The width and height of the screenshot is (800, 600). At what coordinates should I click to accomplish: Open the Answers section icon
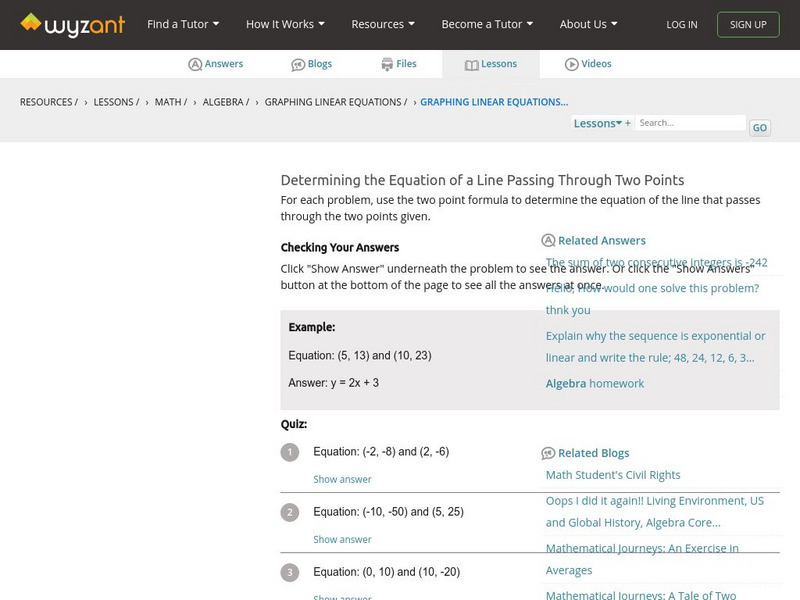point(195,64)
